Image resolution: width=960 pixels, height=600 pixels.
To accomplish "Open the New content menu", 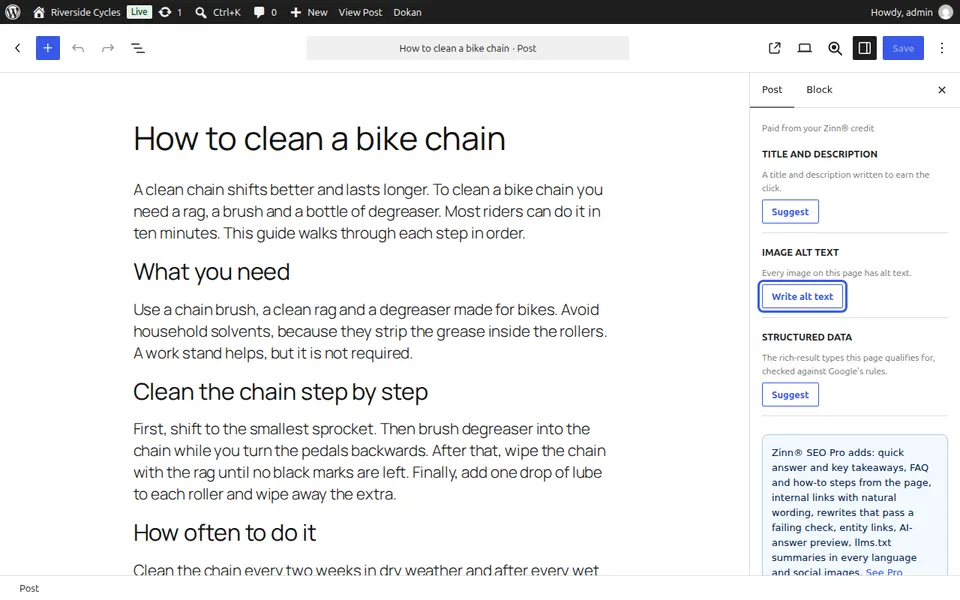I will [x=309, y=12].
